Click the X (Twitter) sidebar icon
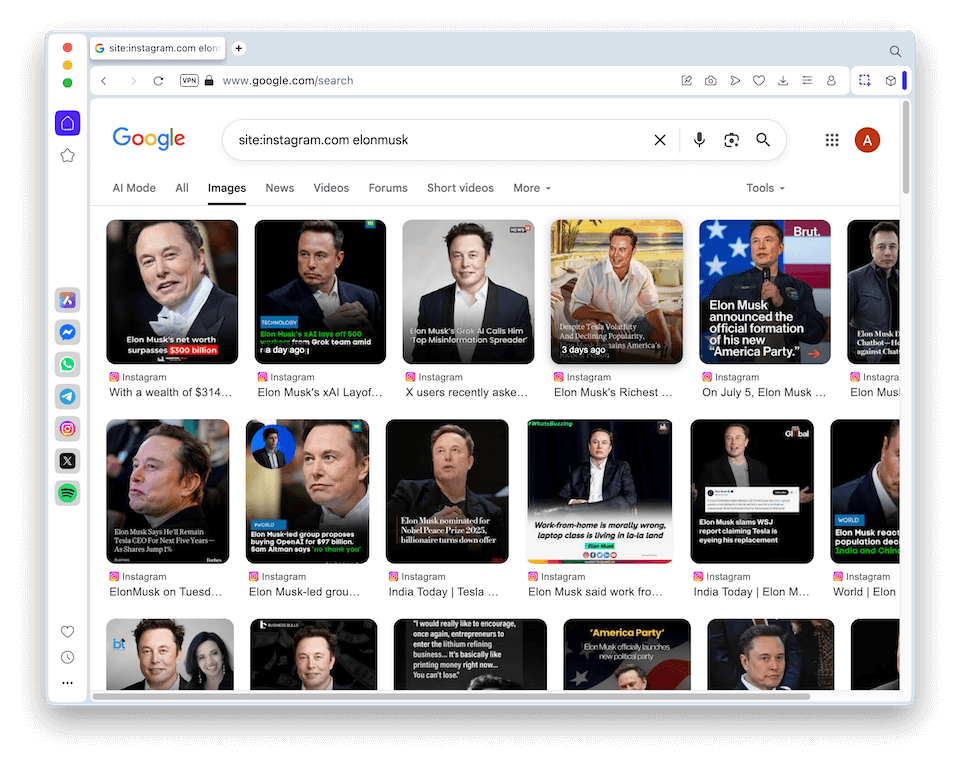This screenshot has height=765, width=960. (x=67, y=461)
